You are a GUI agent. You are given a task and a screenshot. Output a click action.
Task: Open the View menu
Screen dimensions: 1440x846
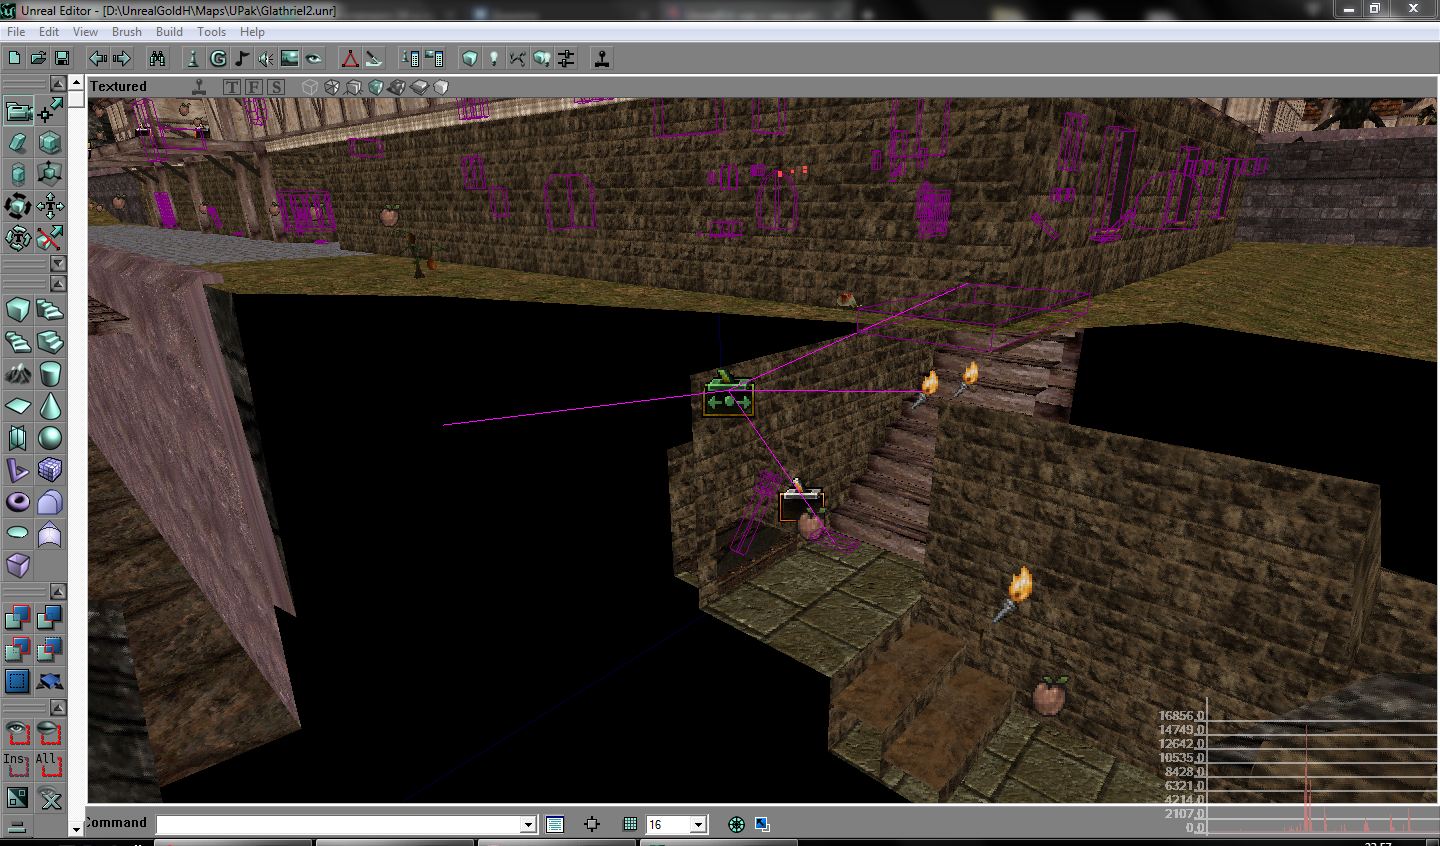pos(85,32)
